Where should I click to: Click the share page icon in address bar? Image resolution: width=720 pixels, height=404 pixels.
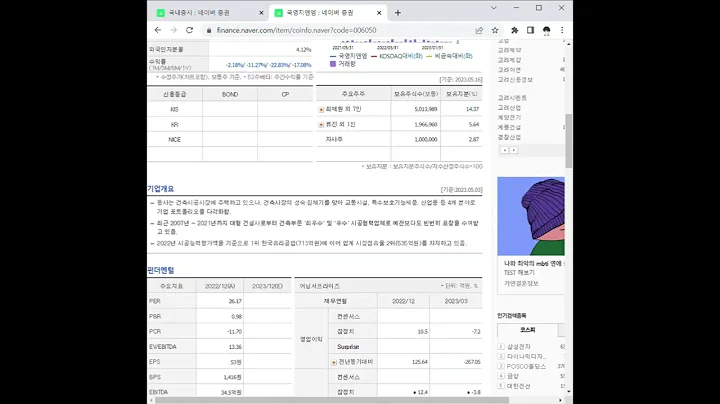coord(479,30)
